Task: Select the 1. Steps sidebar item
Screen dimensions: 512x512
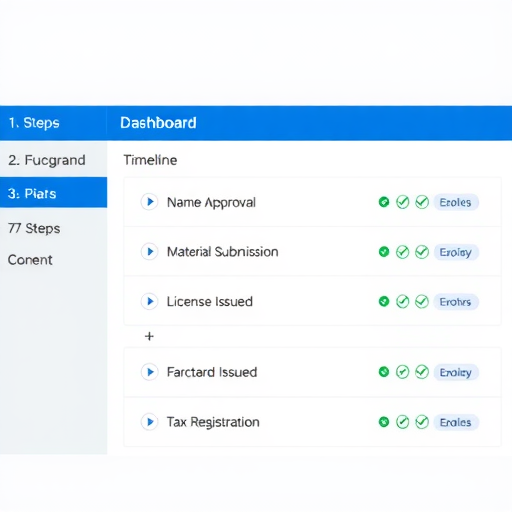Action: point(53,123)
